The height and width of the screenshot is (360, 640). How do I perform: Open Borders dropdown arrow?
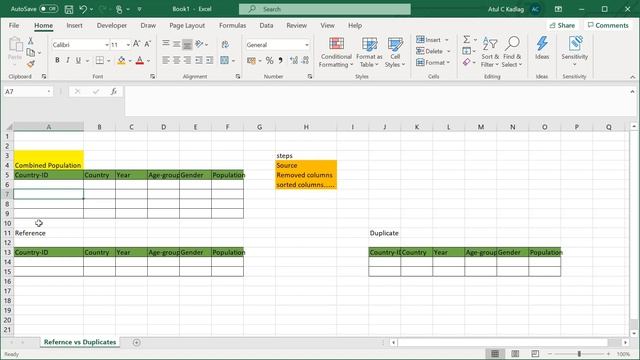[x=109, y=61]
